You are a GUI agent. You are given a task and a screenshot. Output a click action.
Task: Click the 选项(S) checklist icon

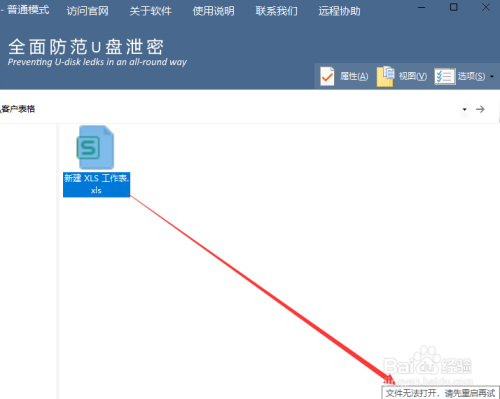445,77
